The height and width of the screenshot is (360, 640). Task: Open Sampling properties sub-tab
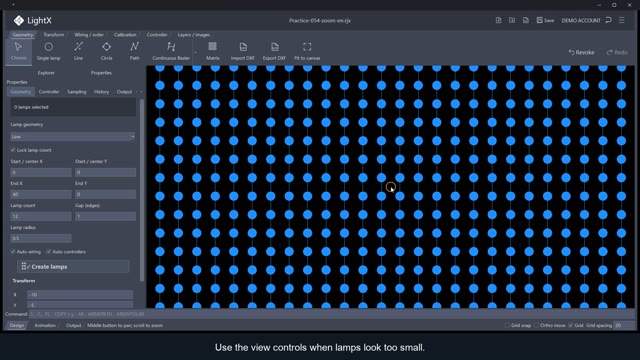point(77,92)
